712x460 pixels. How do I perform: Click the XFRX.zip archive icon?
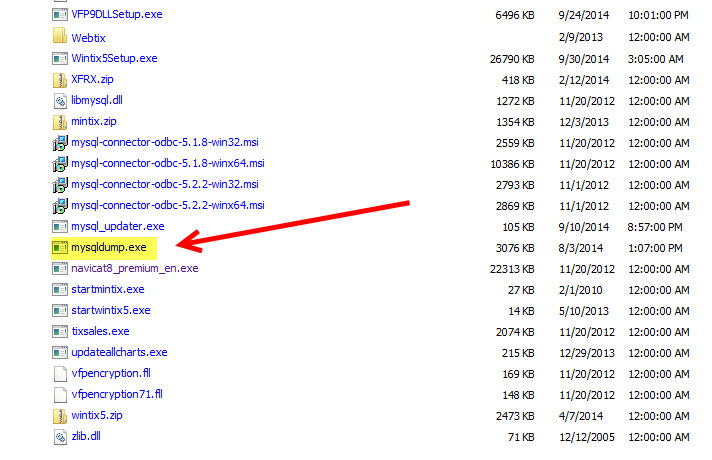59,80
